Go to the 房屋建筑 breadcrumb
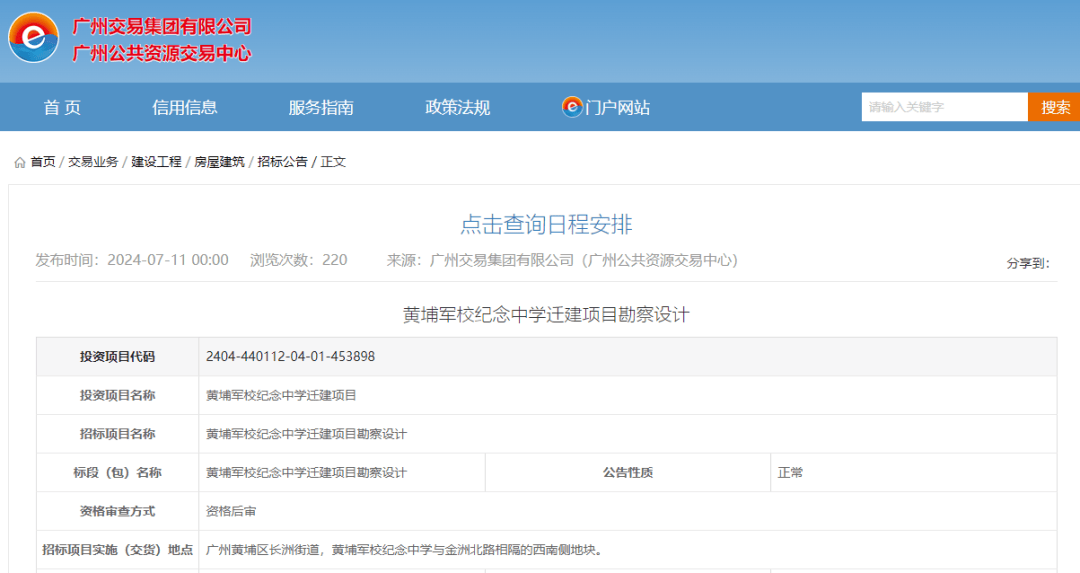This screenshot has width=1080, height=573. pyautogui.click(x=219, y=162)
